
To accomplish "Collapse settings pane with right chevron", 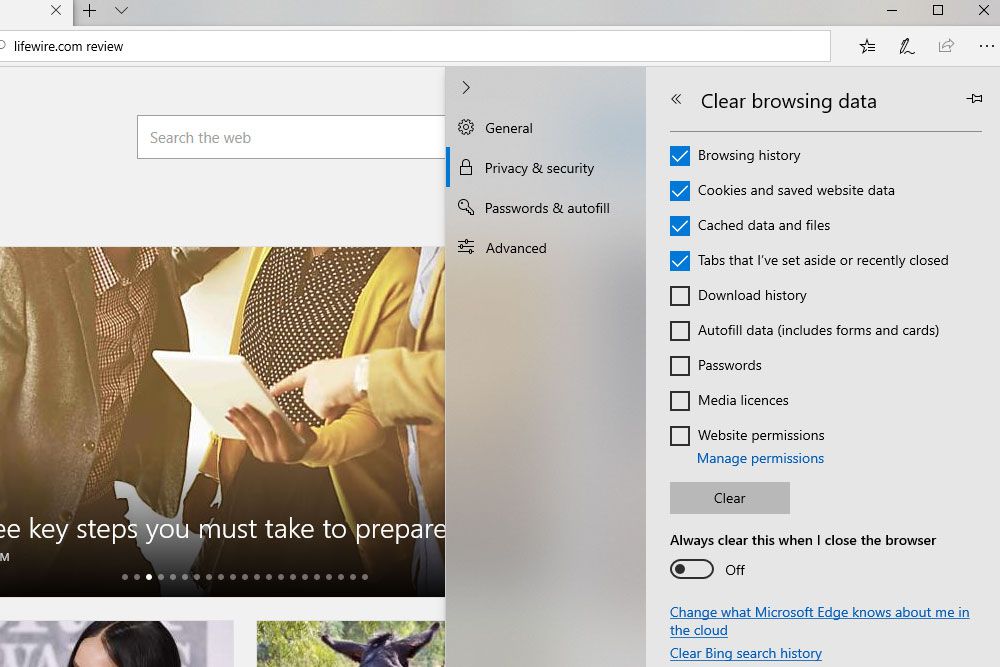I will 466,87.
